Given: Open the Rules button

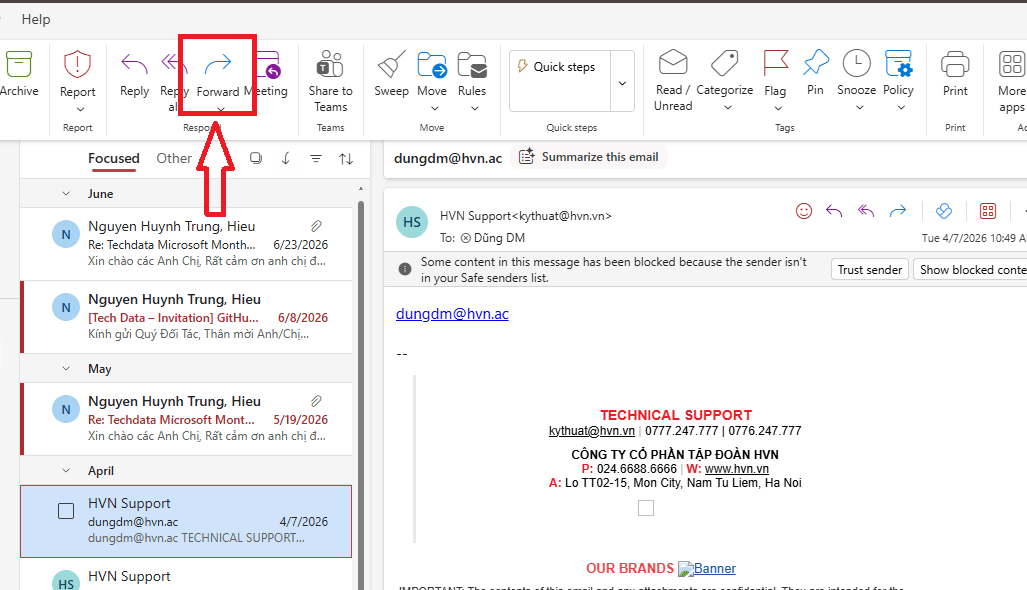Looking at the screenshot, I should [472, 73].
